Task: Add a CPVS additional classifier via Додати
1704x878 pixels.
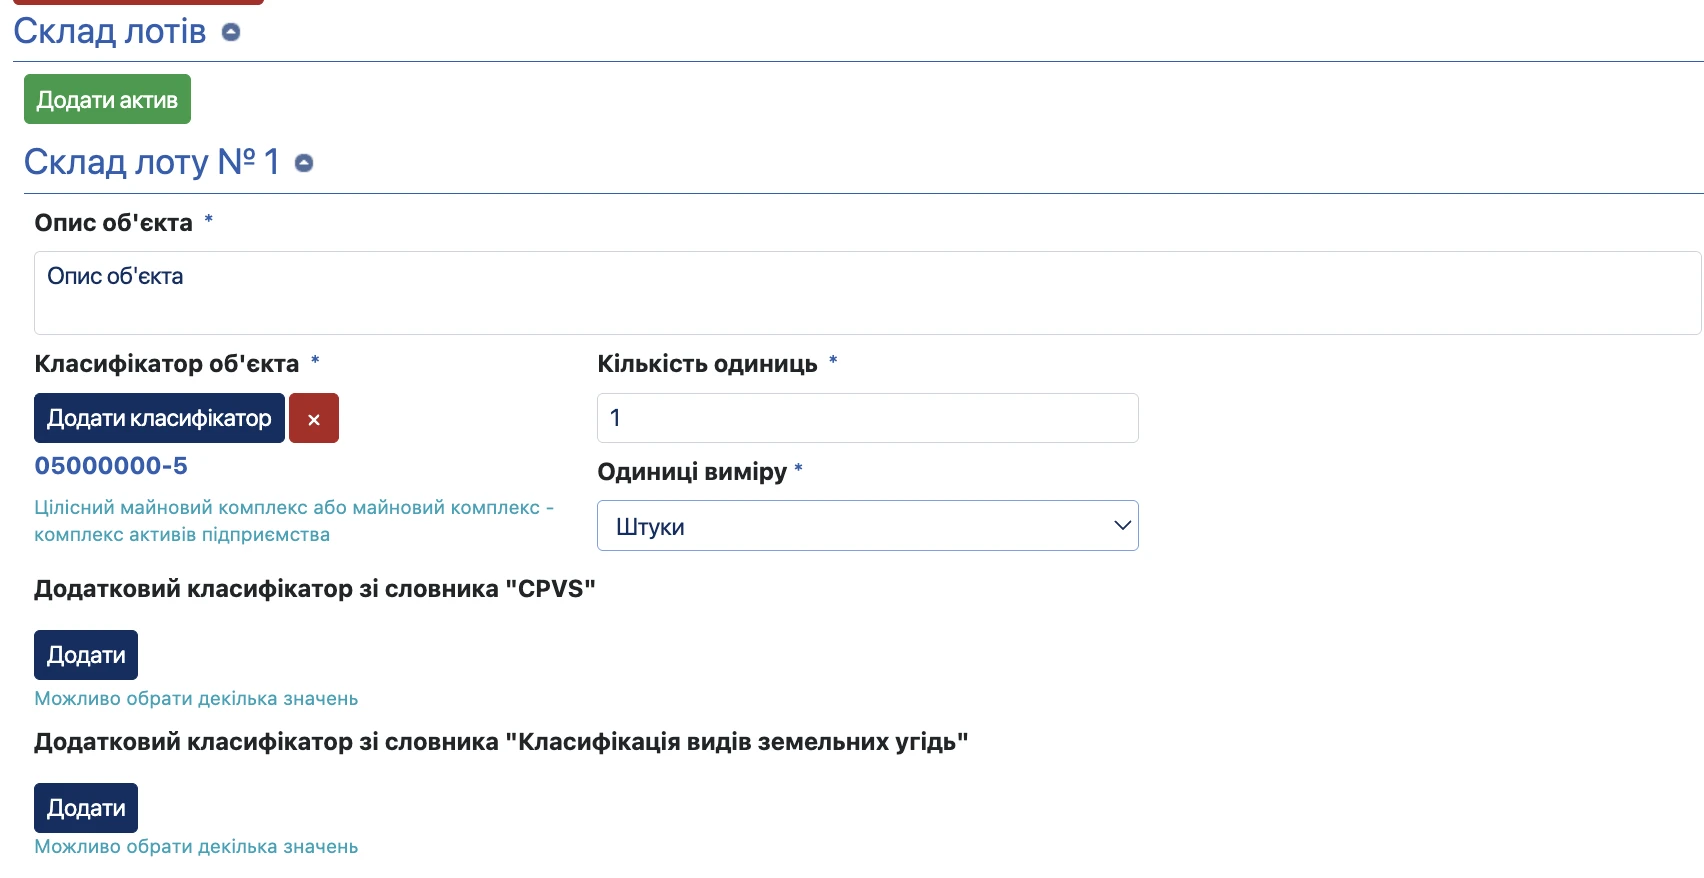Action: pyautogui.click(x=86, y=655)
